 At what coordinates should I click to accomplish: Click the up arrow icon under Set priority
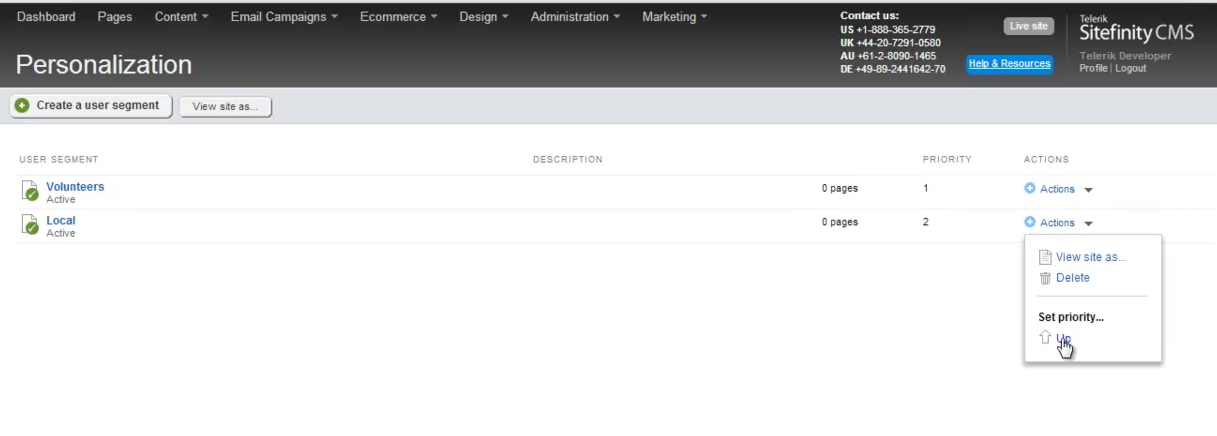pos(1045,339)
